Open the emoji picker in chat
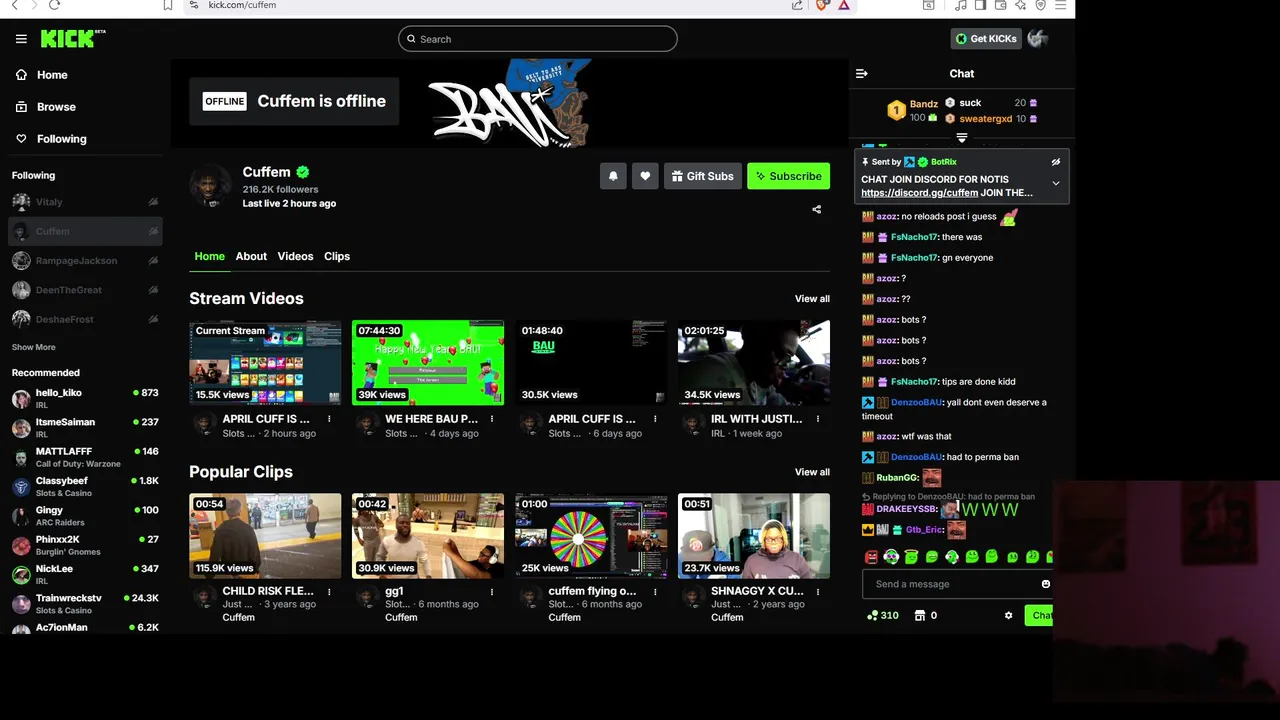This screenshot has height=720, width=1280. click(x=1046, y=584)
